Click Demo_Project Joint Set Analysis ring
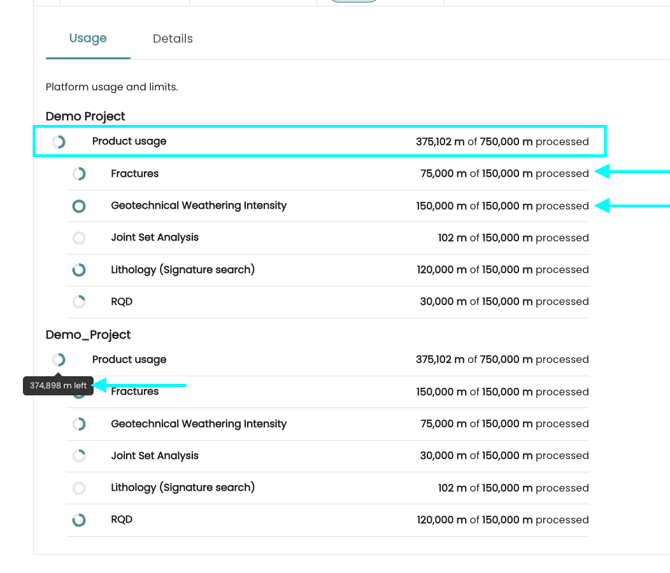 point(79,456)
